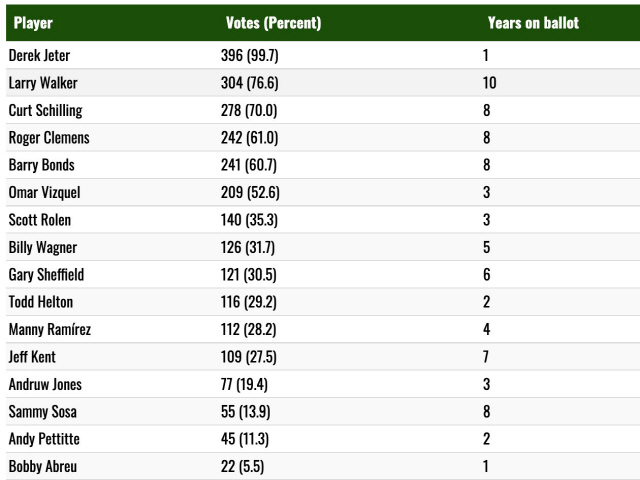This screenshot has height=480, width=640.
Task: Click Sammy Sosa's name
Action: pyautogui.click(x=40, y=411)
